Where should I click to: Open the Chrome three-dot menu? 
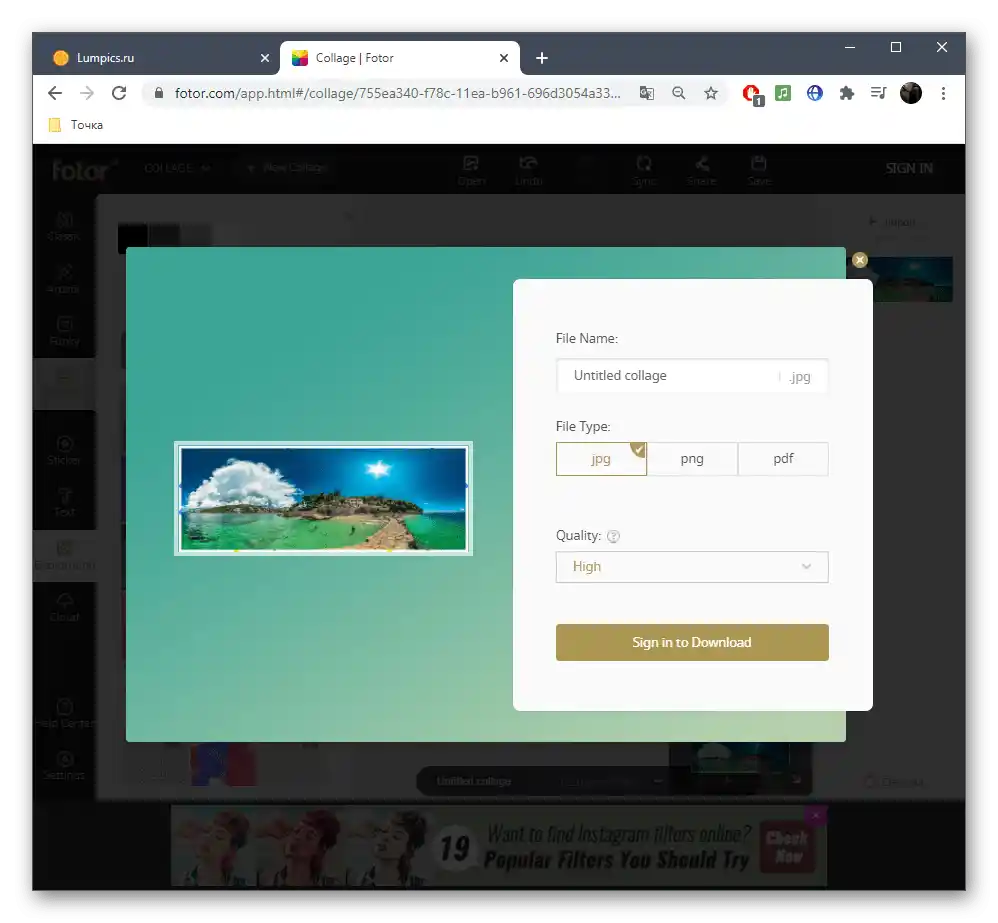[943, 94]
